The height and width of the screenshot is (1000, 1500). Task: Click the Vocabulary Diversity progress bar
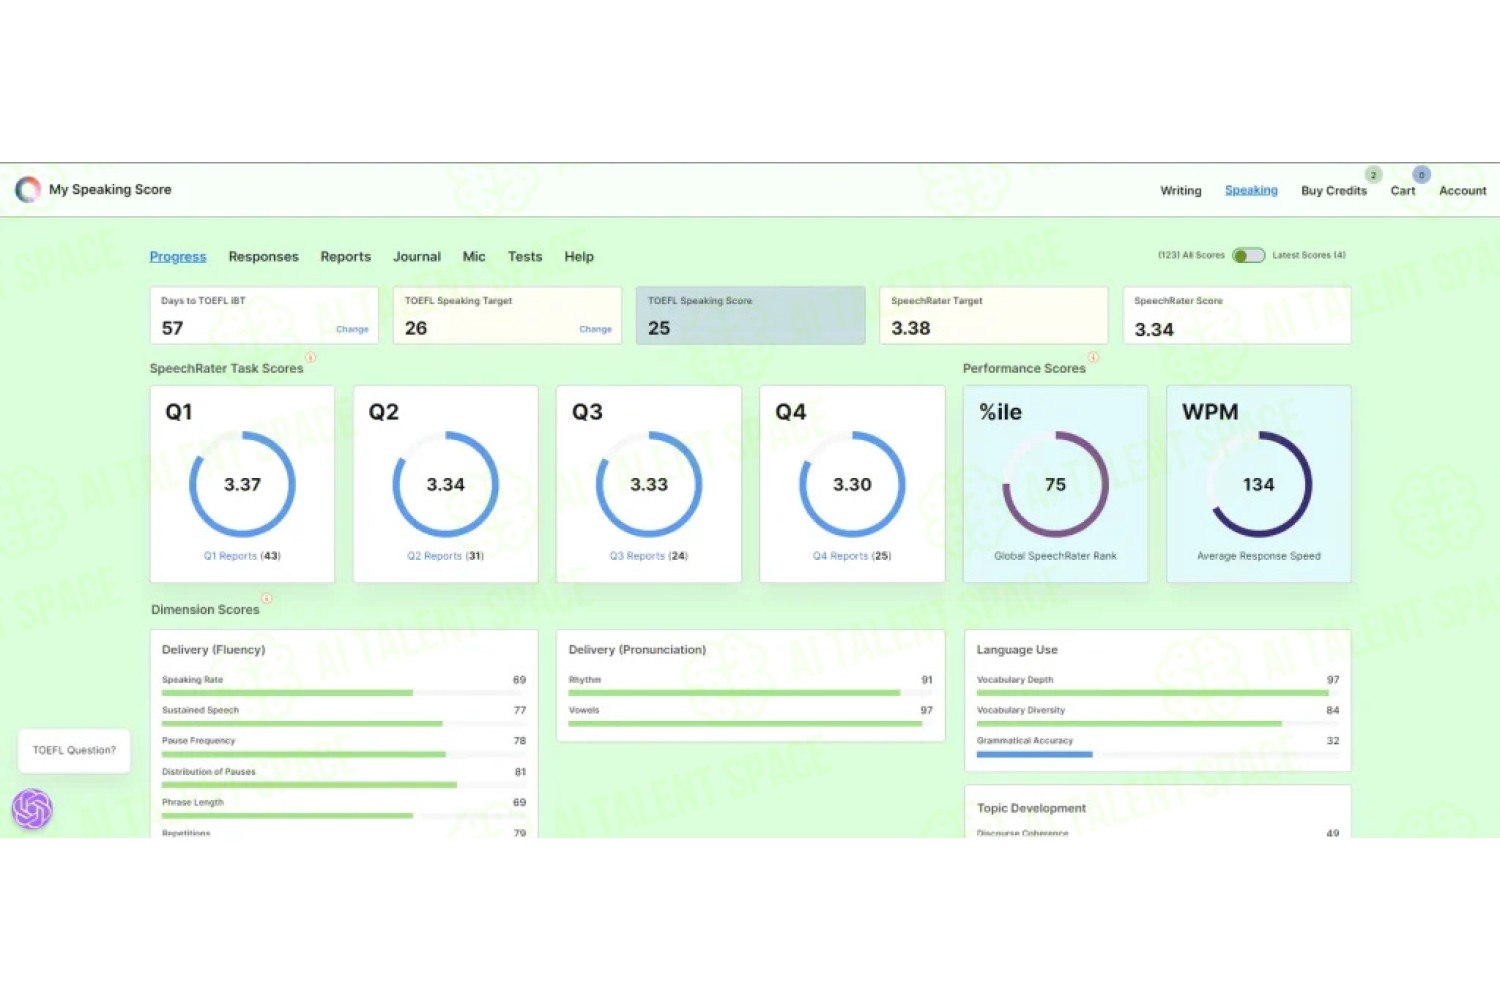tap(1158, 723)
